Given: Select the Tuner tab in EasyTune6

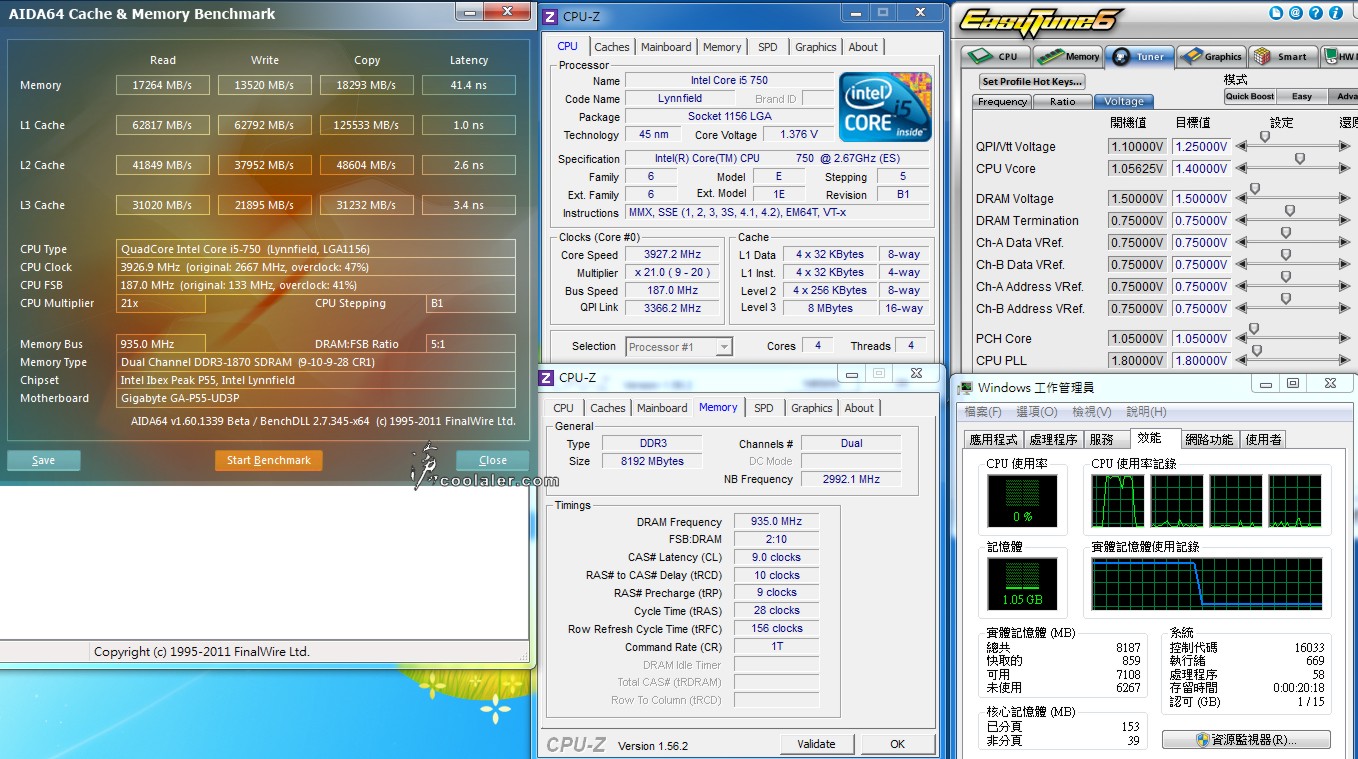Looking at the screenshot, I should 1139,56.
